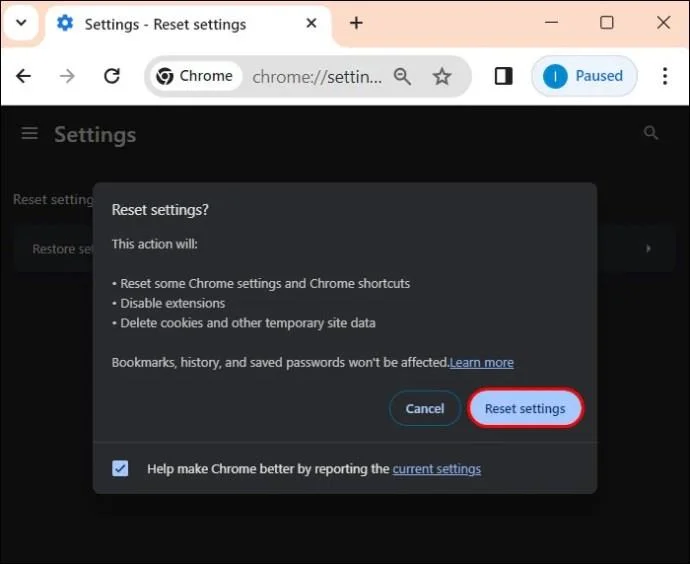Viewport: 690px width, 564px height.
Task: Click the forward navigation arrow
Action: pyautogui.click(x=67, y=76)
